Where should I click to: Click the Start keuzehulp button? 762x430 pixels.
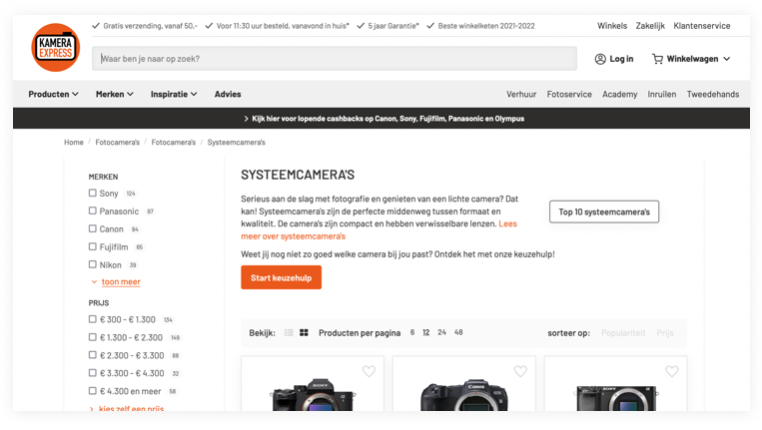click(281, 277)
